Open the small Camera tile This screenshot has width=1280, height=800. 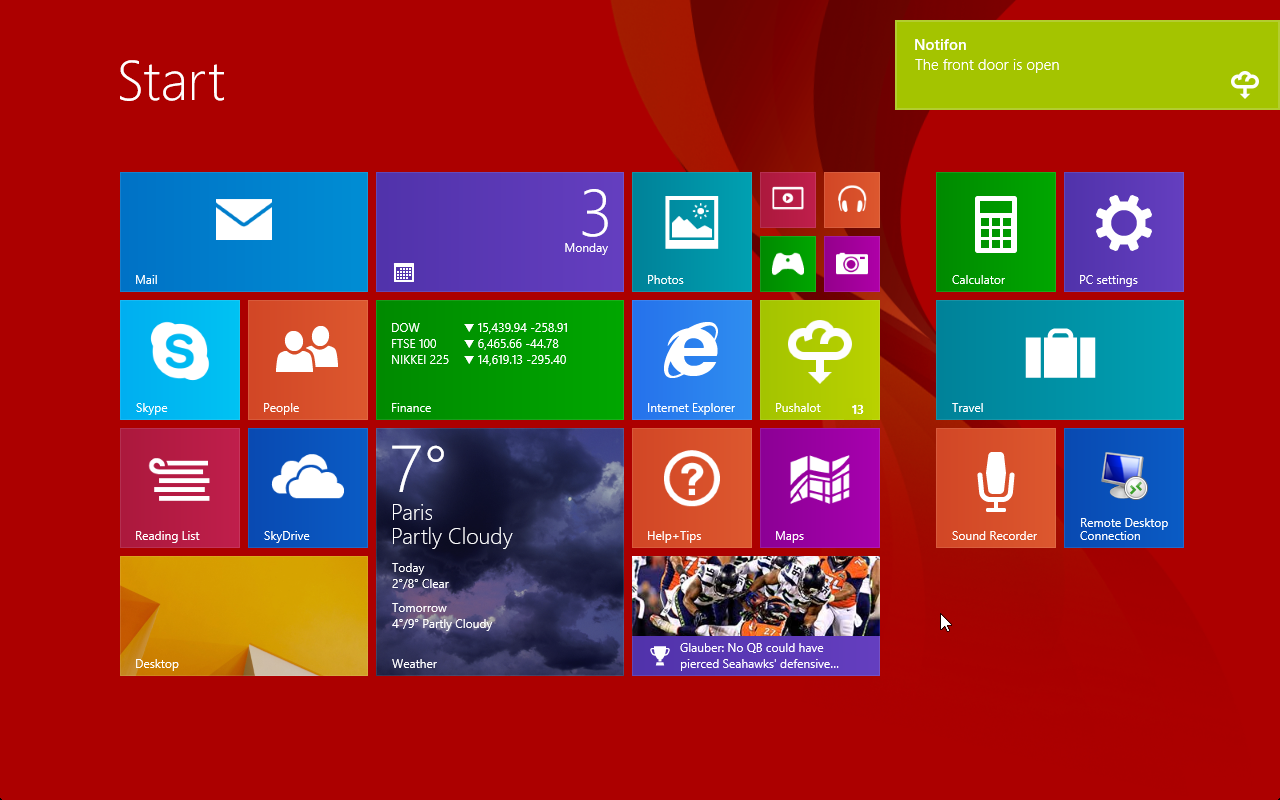(851, 264)
